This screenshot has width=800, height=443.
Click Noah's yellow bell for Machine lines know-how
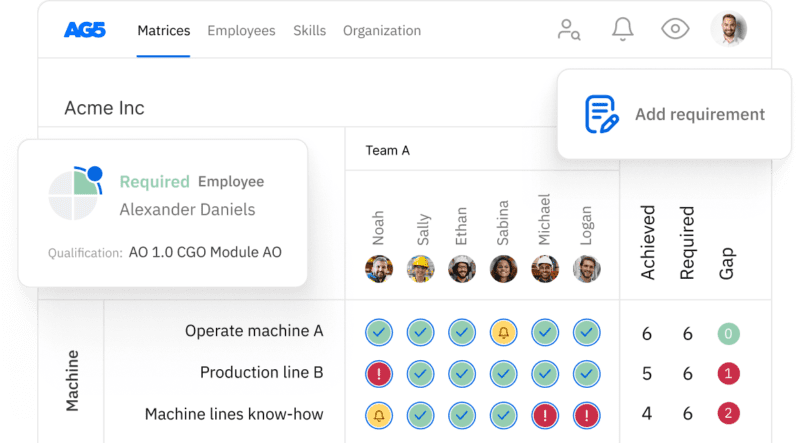tap(378, 414)
